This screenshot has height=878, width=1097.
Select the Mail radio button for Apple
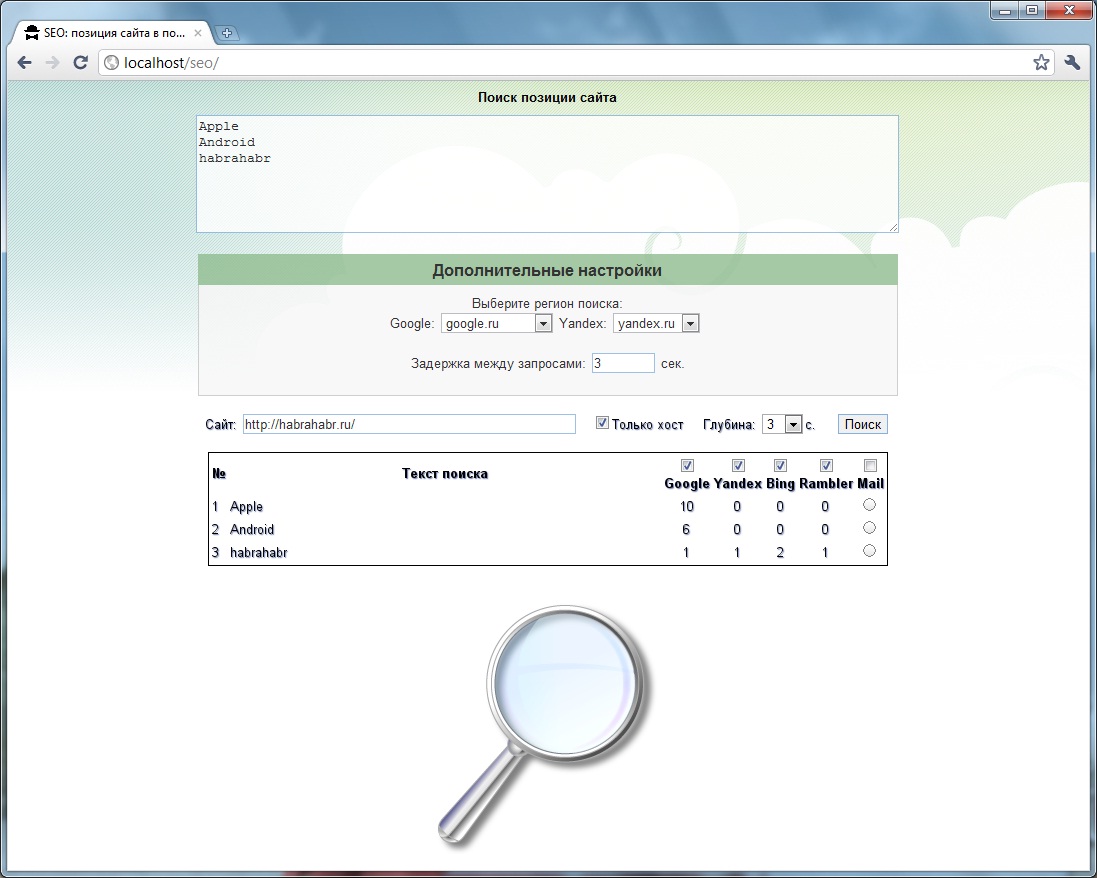pos(869,505)
